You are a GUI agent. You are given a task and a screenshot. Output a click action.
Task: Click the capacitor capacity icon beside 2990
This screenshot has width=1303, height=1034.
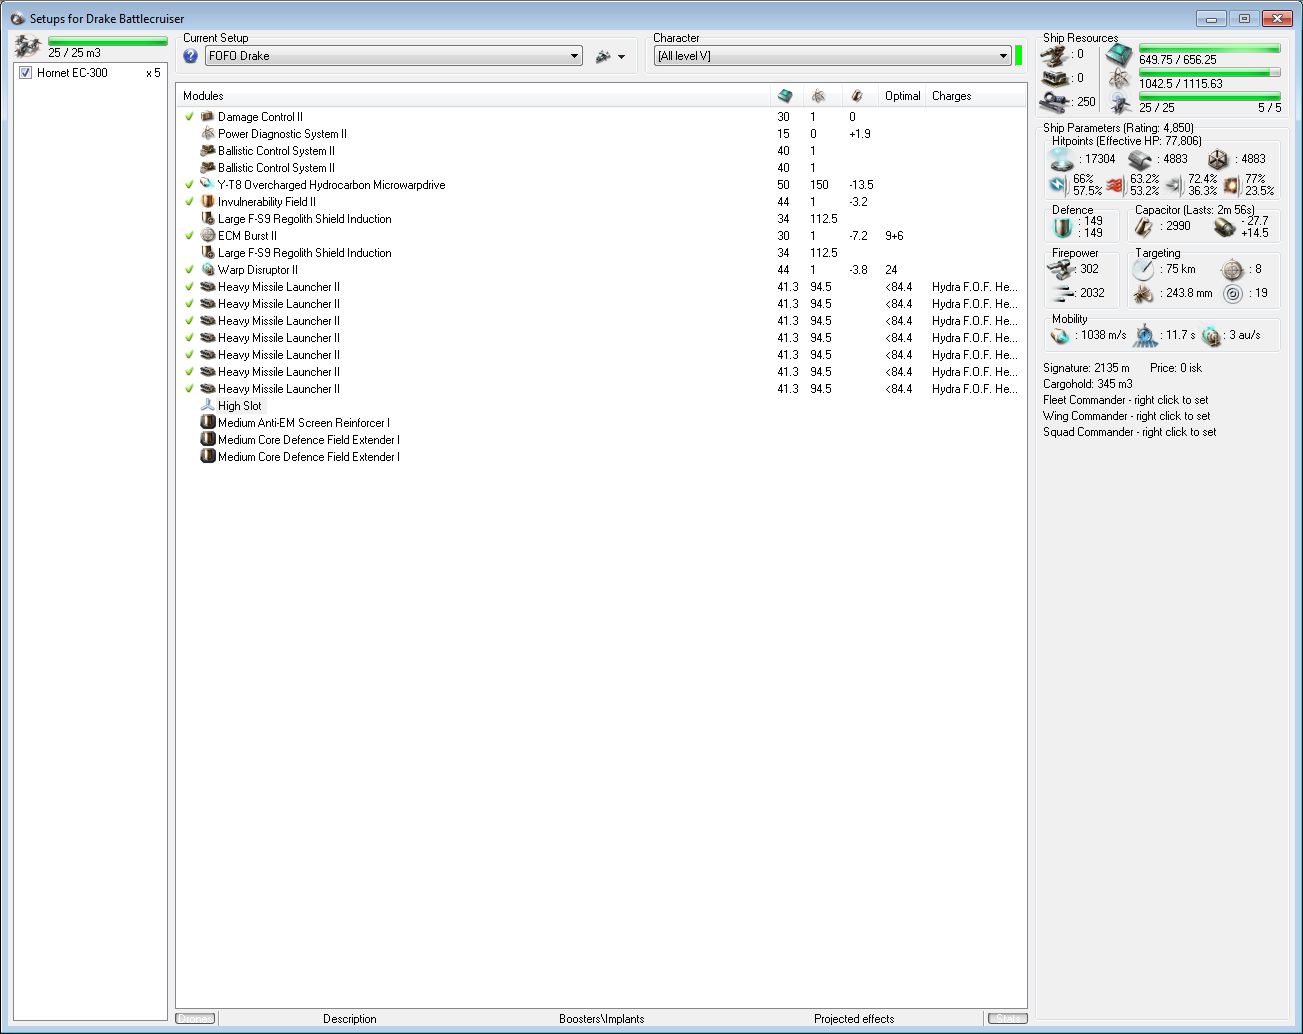1144,227
